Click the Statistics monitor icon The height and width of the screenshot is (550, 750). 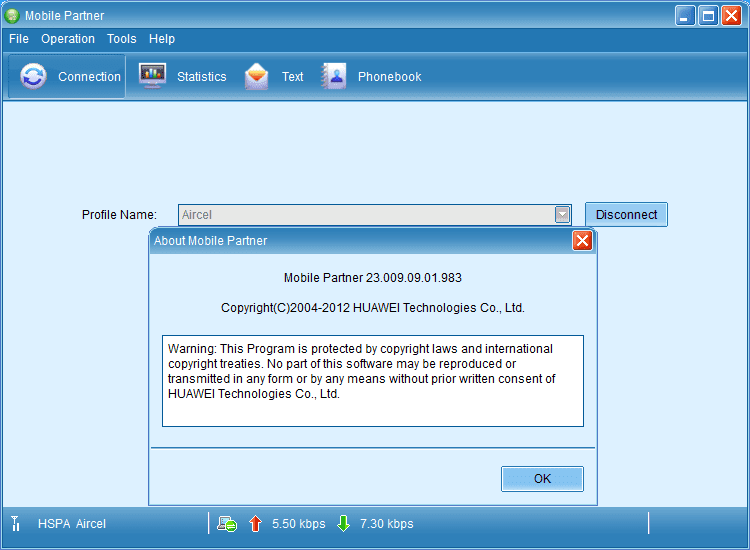pyautogui.click(x=153, y=76)
